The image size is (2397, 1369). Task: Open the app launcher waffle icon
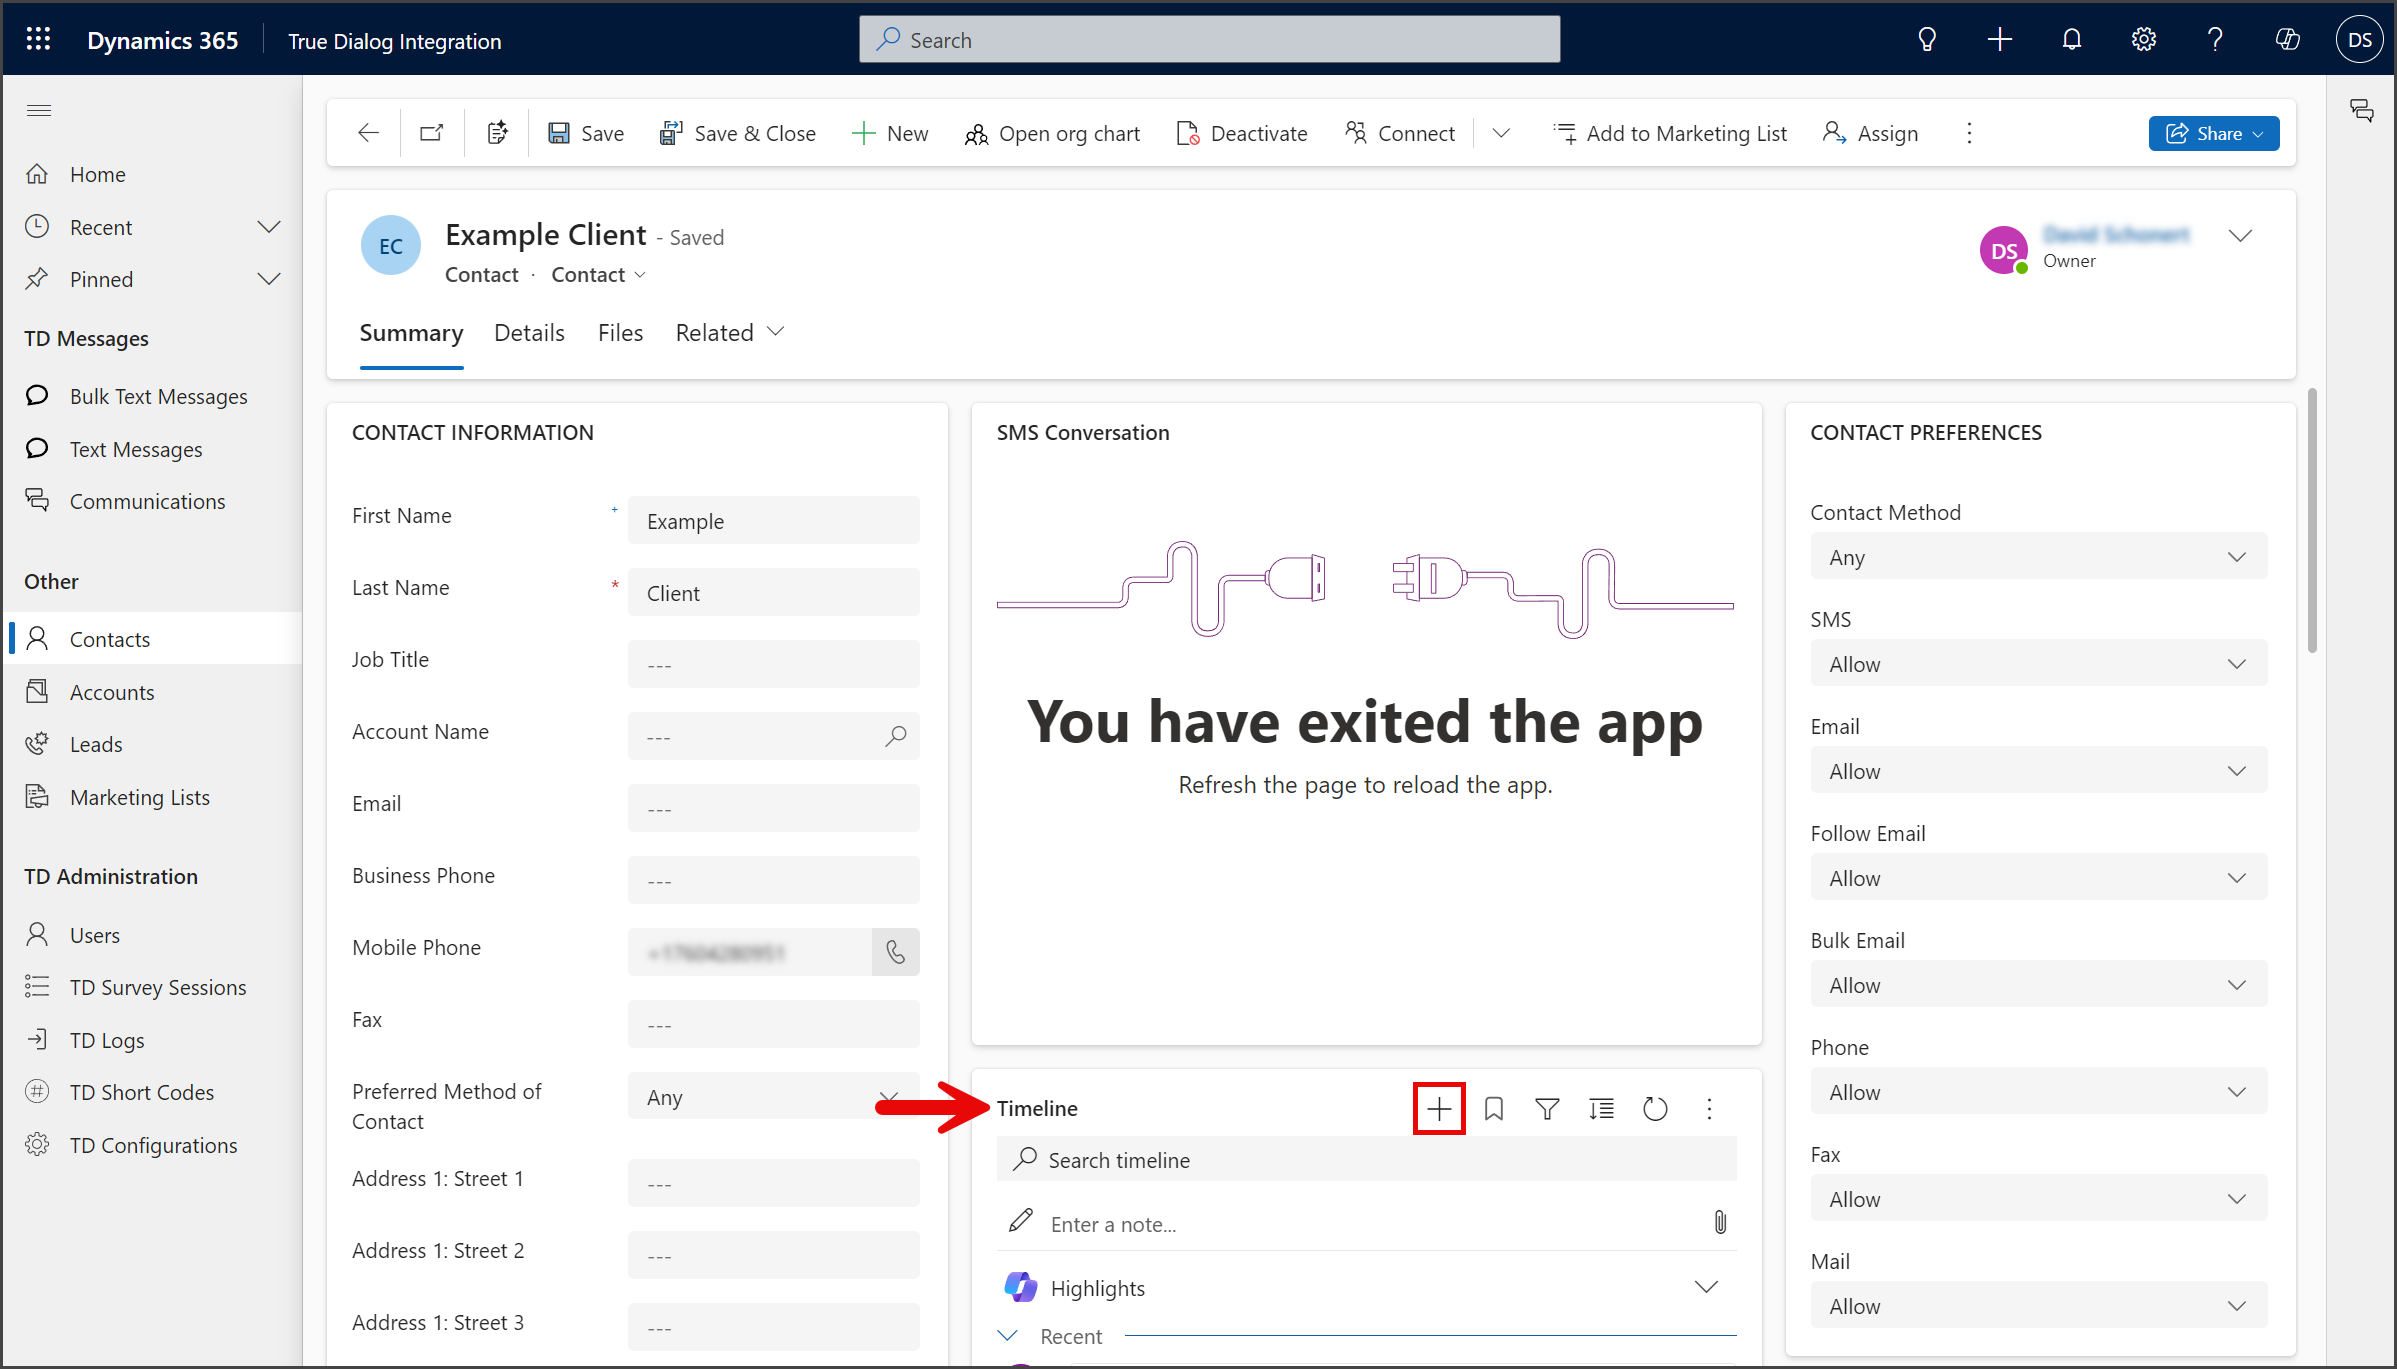38,40
